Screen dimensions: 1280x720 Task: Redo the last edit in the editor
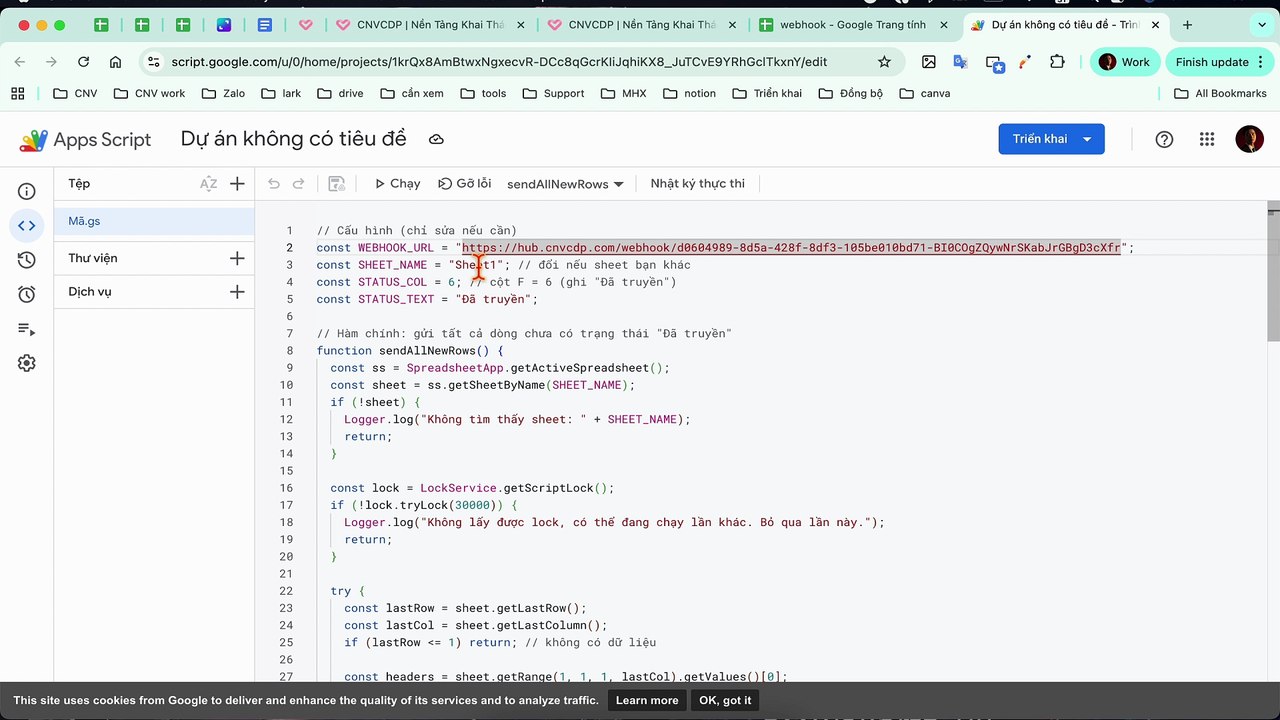(x=298, y=183)
